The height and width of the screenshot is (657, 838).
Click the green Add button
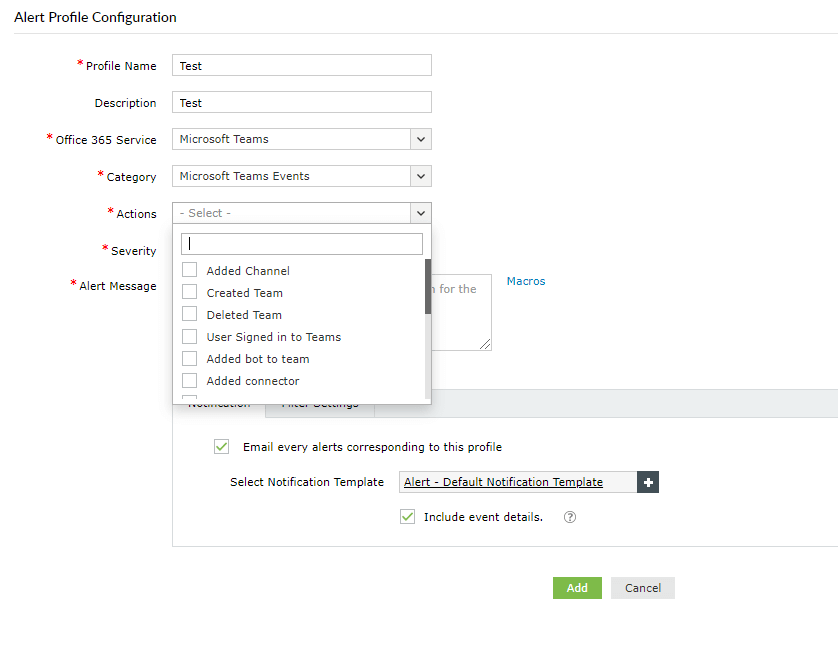click(x=577, y=588)
